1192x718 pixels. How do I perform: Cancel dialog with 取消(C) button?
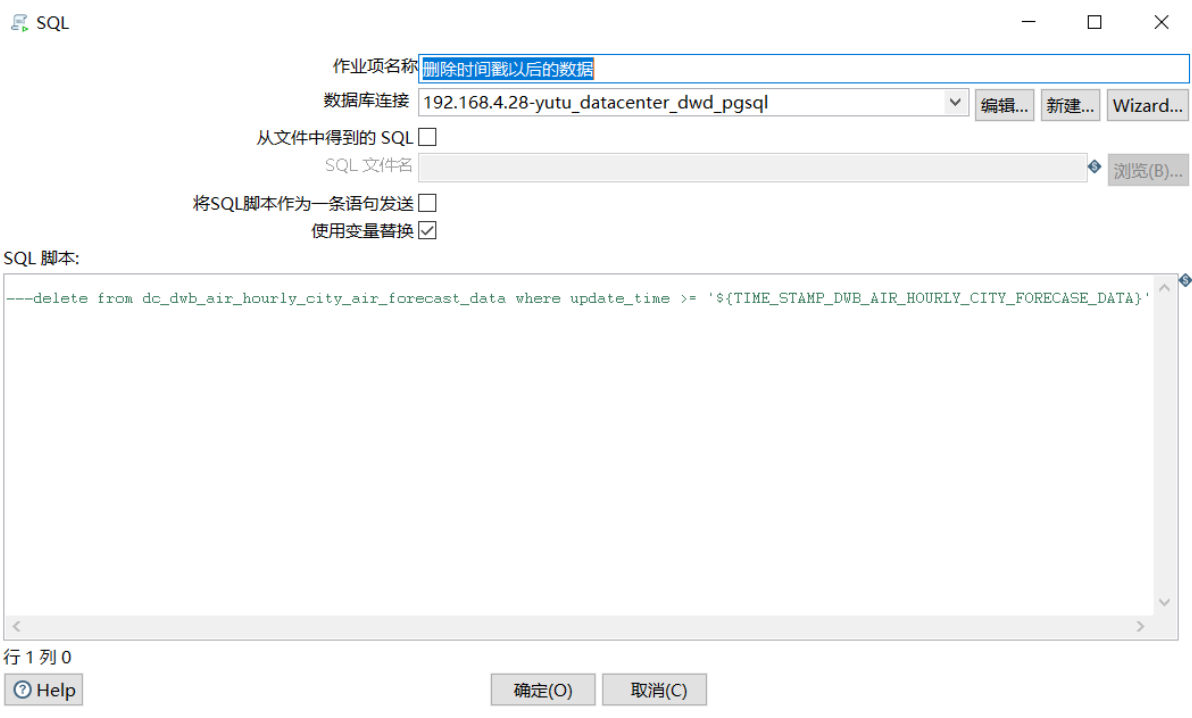[655, 690]
